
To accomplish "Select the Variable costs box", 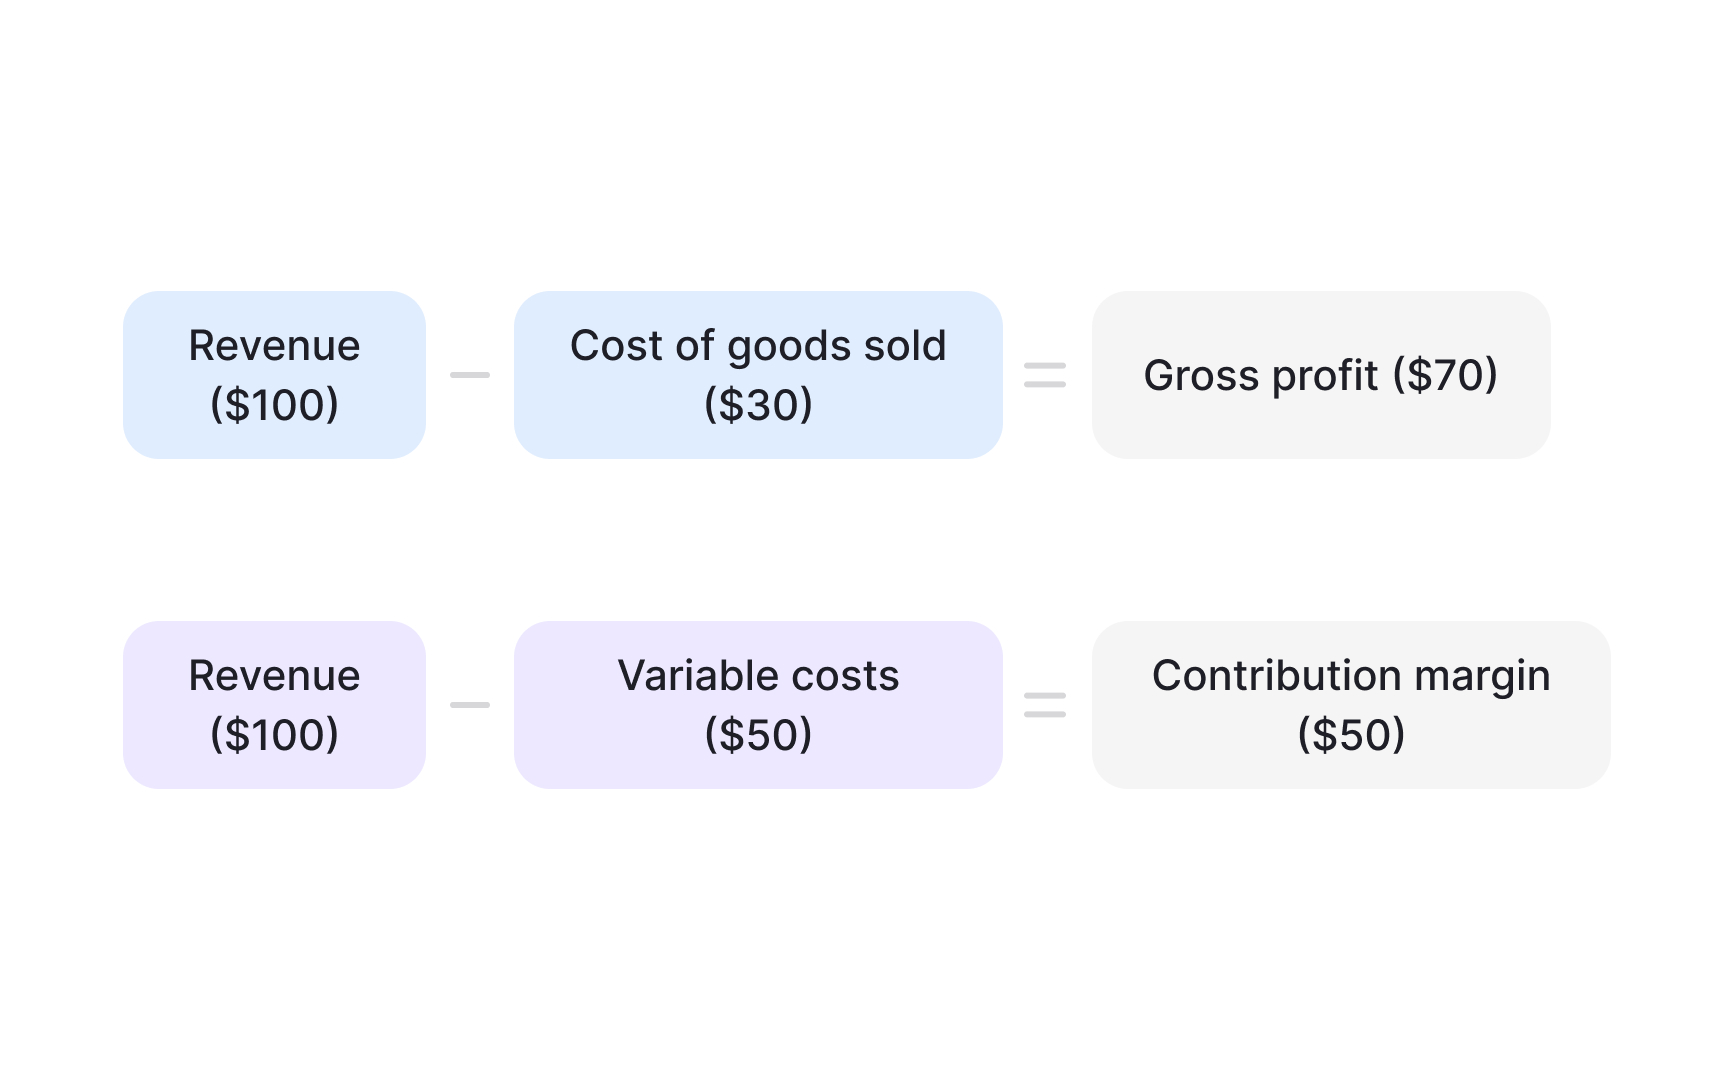I will click(758, 705).
